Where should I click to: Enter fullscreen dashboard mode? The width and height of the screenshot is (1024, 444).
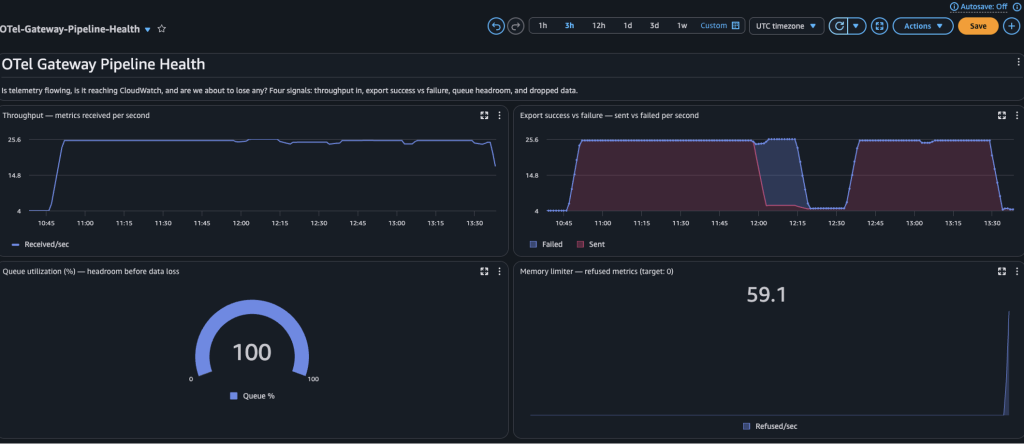pos(879,26)
